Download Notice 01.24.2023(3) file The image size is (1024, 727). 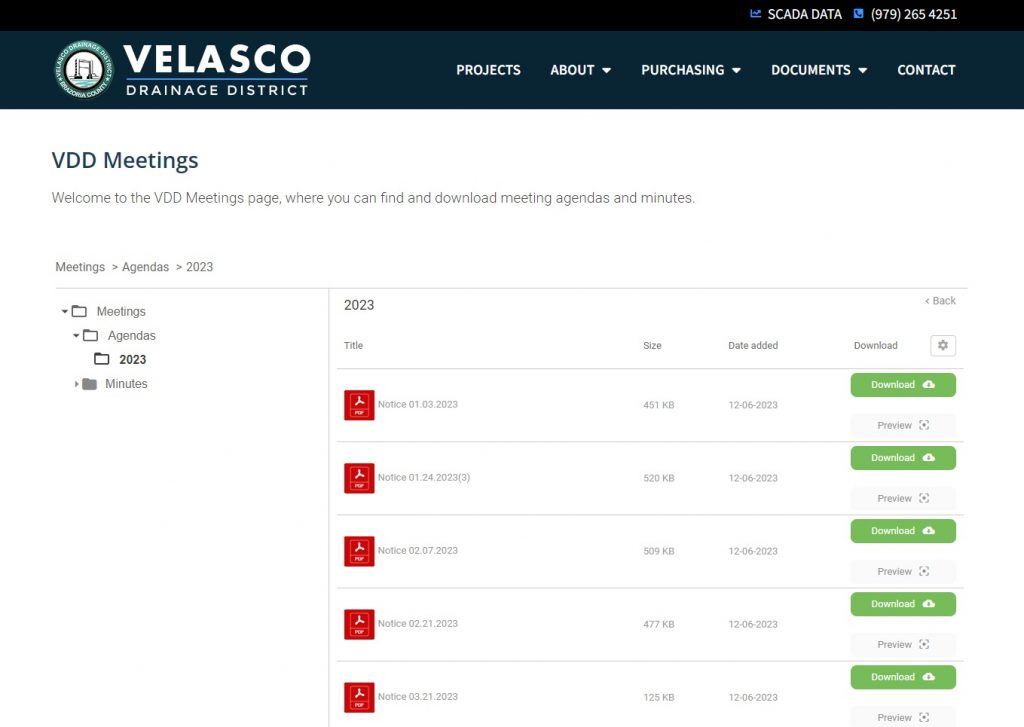coord(902,458)
